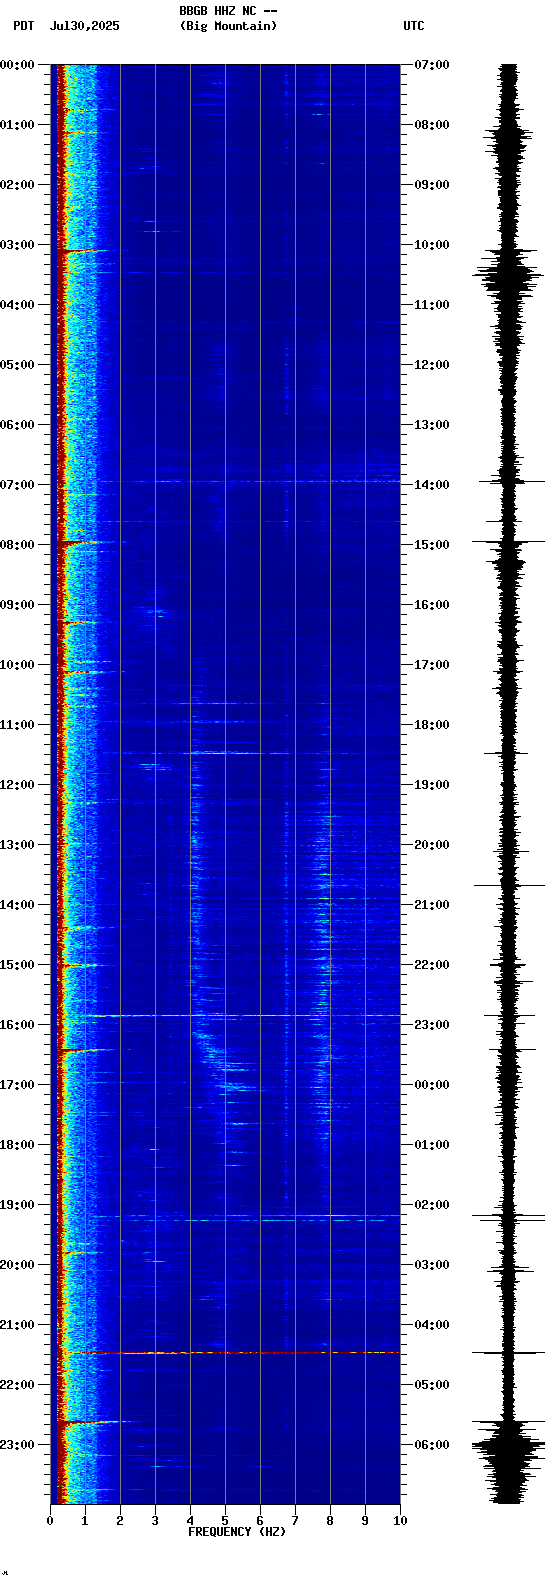Click the 10:00 UTC time label
The height and width of the screenshot is (1584, 552).
432,245
